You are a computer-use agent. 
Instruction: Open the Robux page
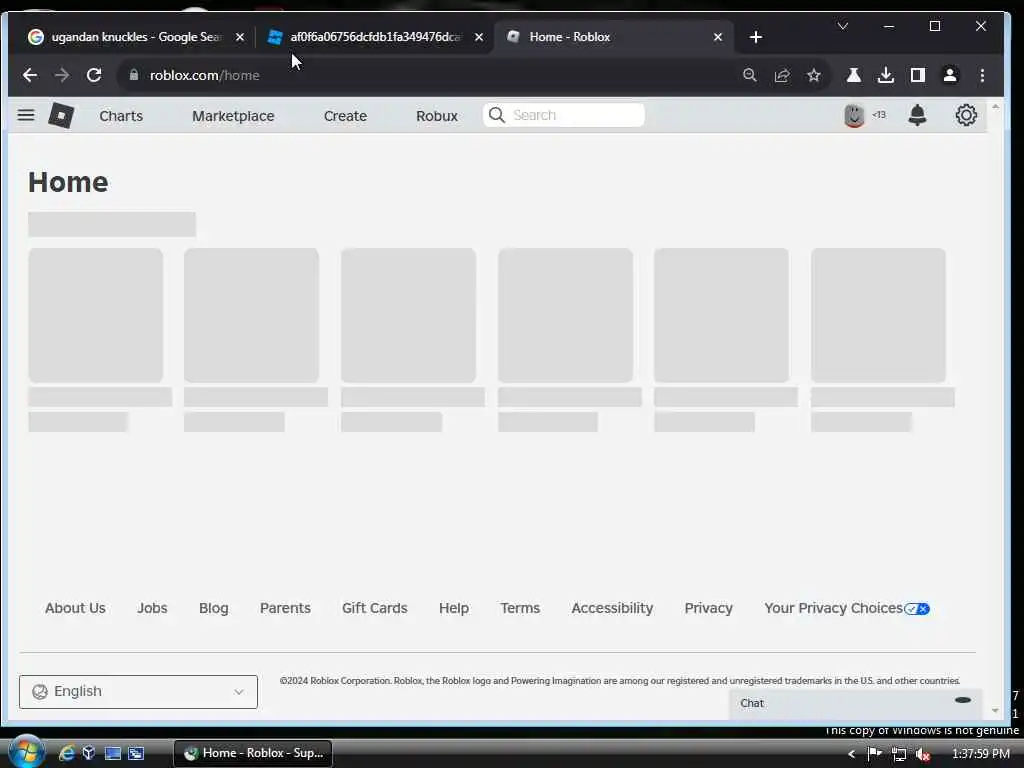click(437, 116)
